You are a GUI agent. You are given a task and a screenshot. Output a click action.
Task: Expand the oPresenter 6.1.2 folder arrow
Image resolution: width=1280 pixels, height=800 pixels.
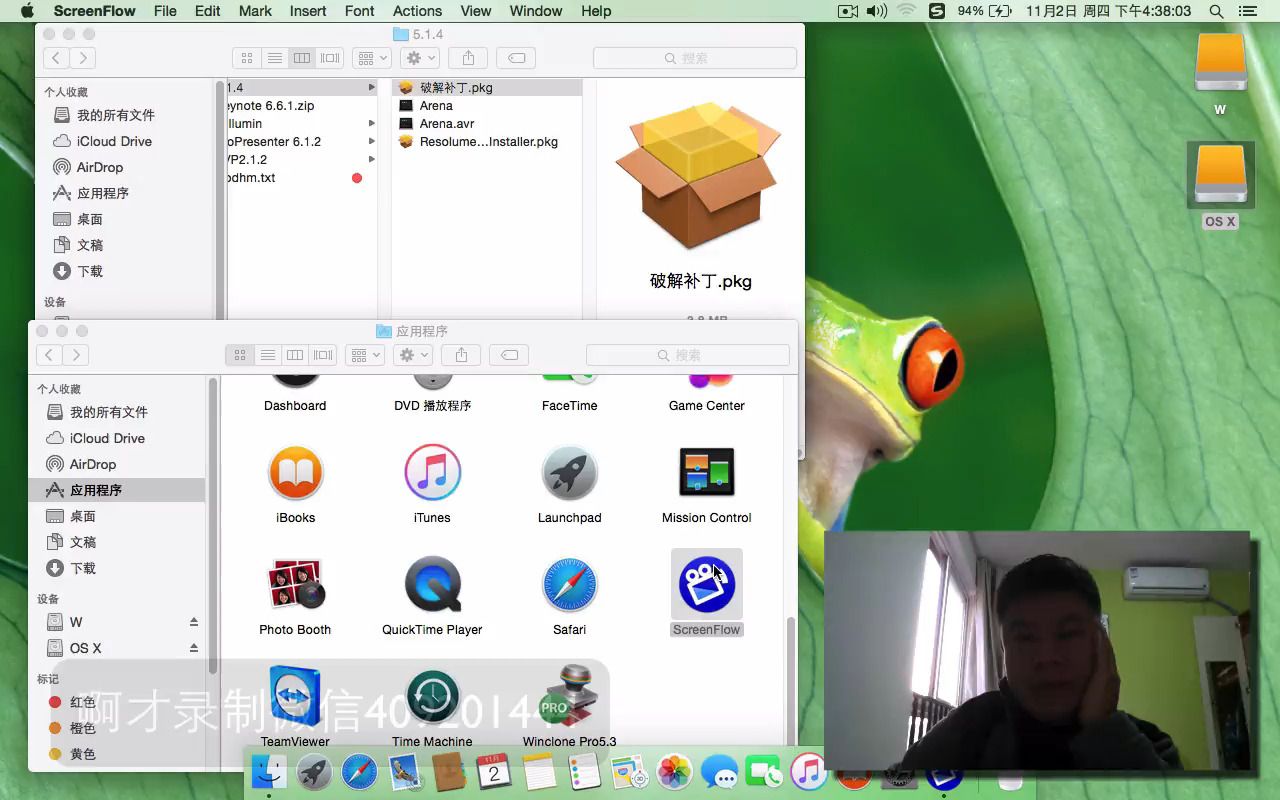pos(371,142)
